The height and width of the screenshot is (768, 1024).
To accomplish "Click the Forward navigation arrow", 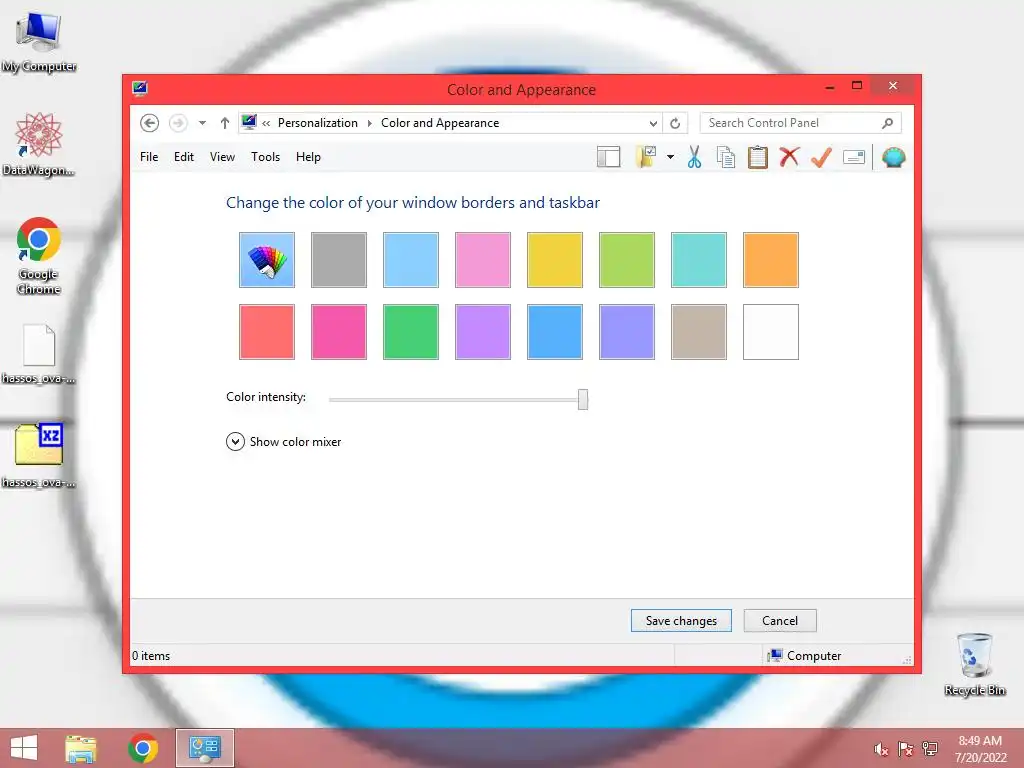I will click(178, 123).
